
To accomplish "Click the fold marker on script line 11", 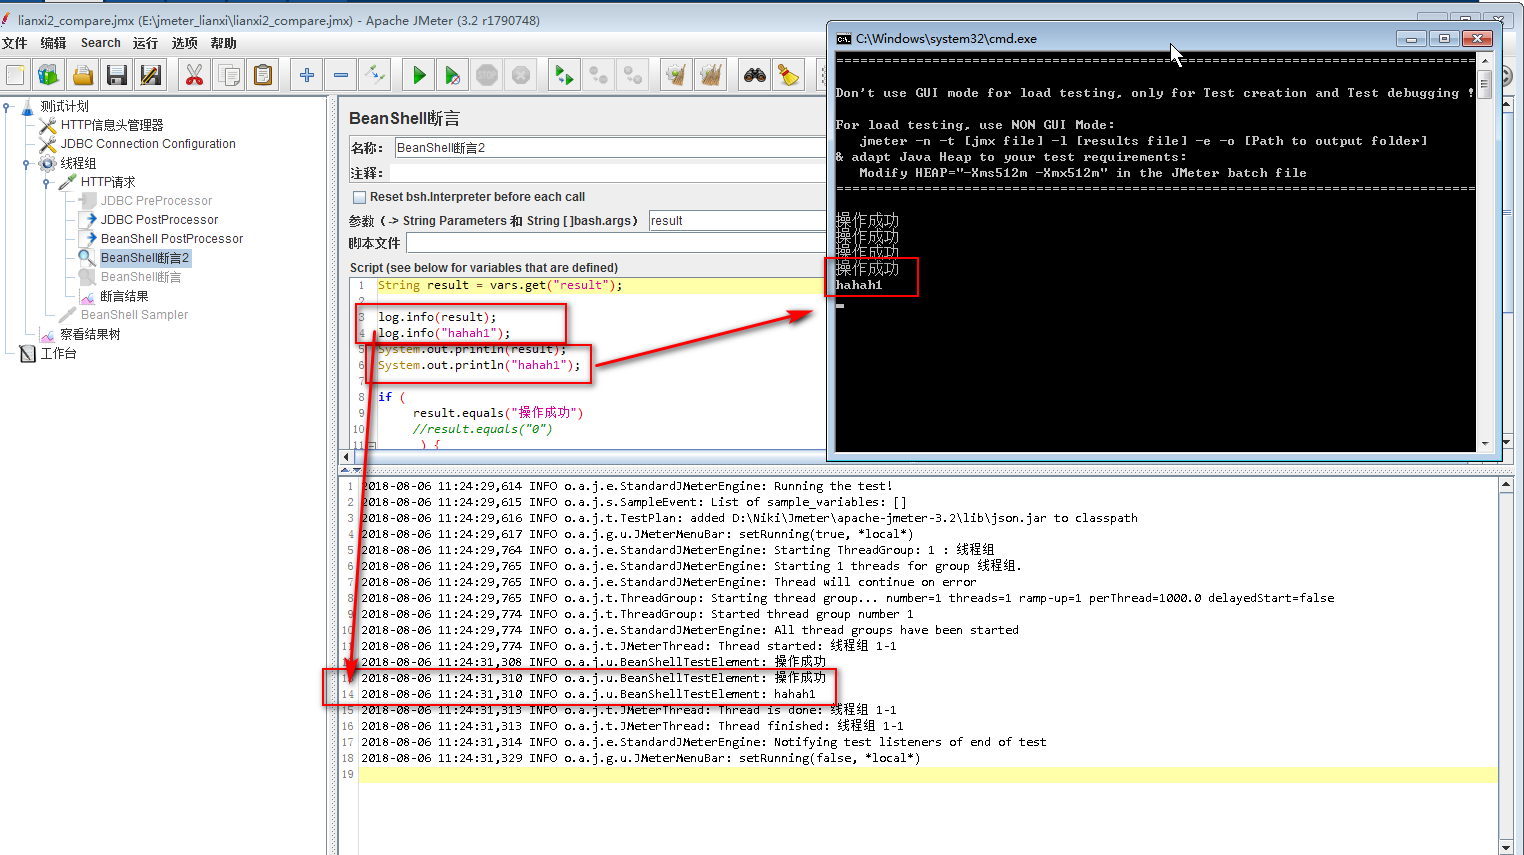I will (x=372, y=445).
